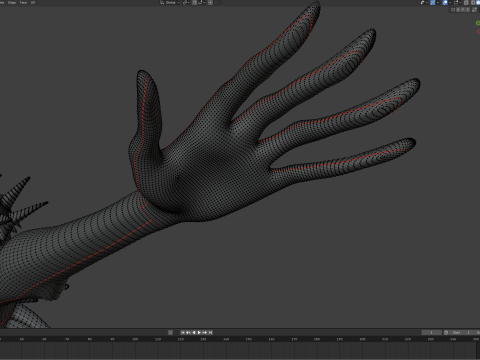The image size is (480, 360).
Task: Open the UV menu in header
Action: [33, 2]
